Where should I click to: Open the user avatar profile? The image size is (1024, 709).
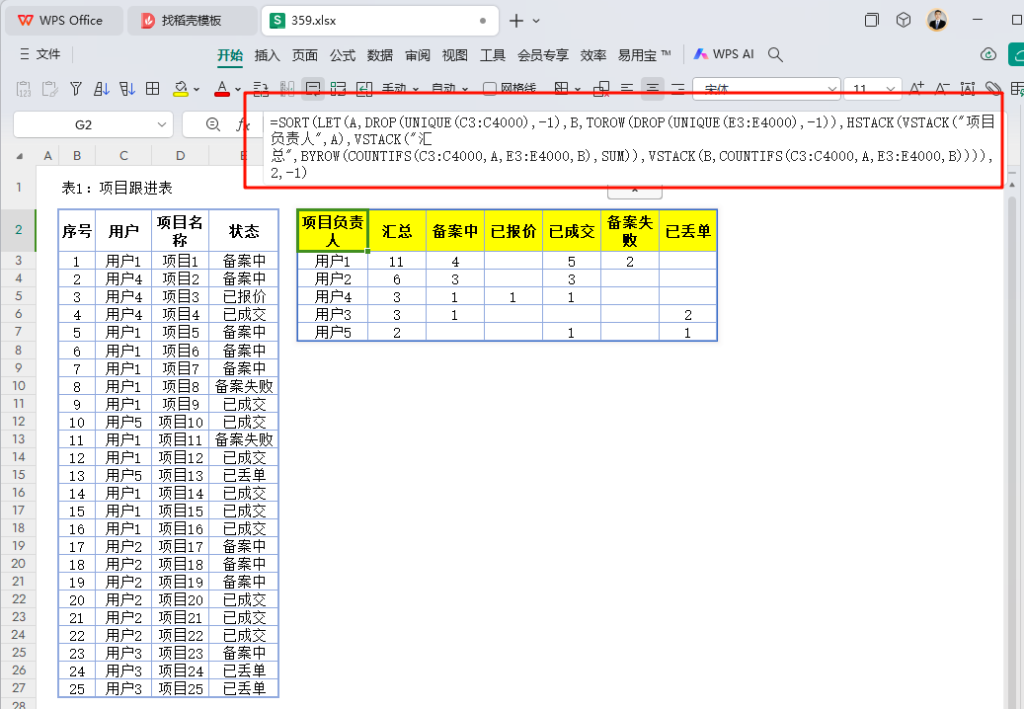tap(937, 20)
